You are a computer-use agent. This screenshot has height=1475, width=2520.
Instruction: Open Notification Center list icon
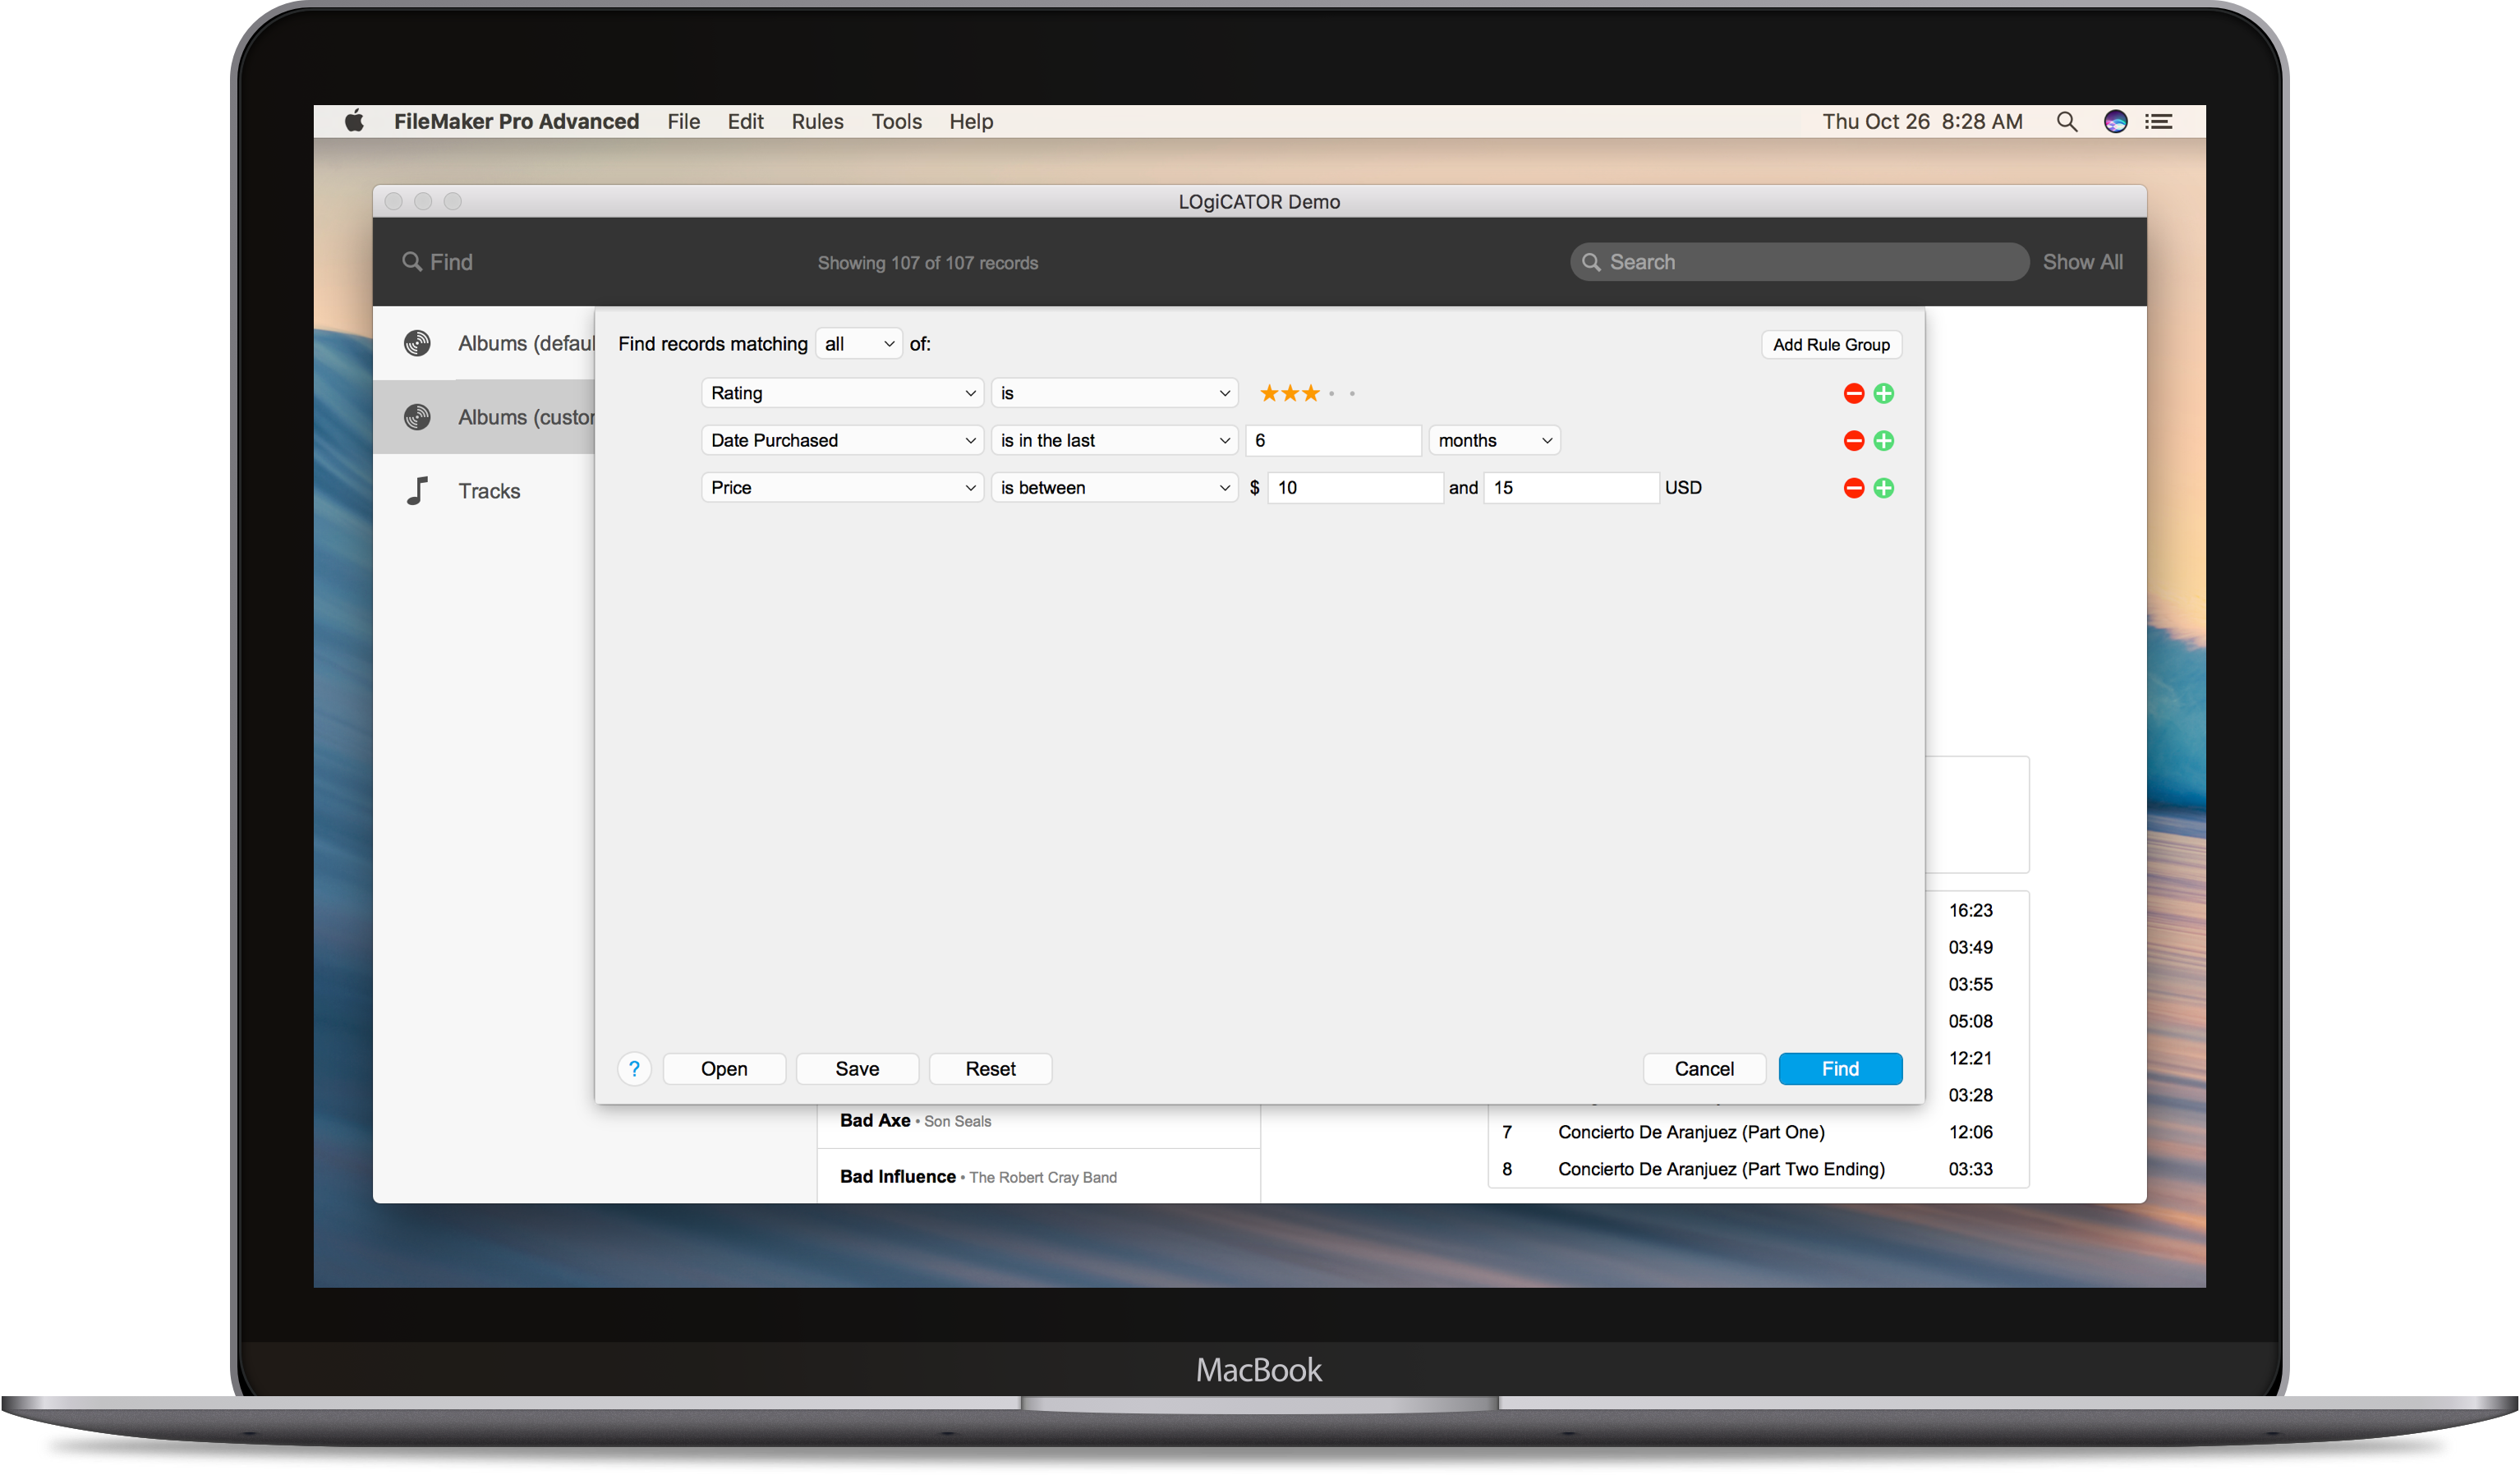2159,121
